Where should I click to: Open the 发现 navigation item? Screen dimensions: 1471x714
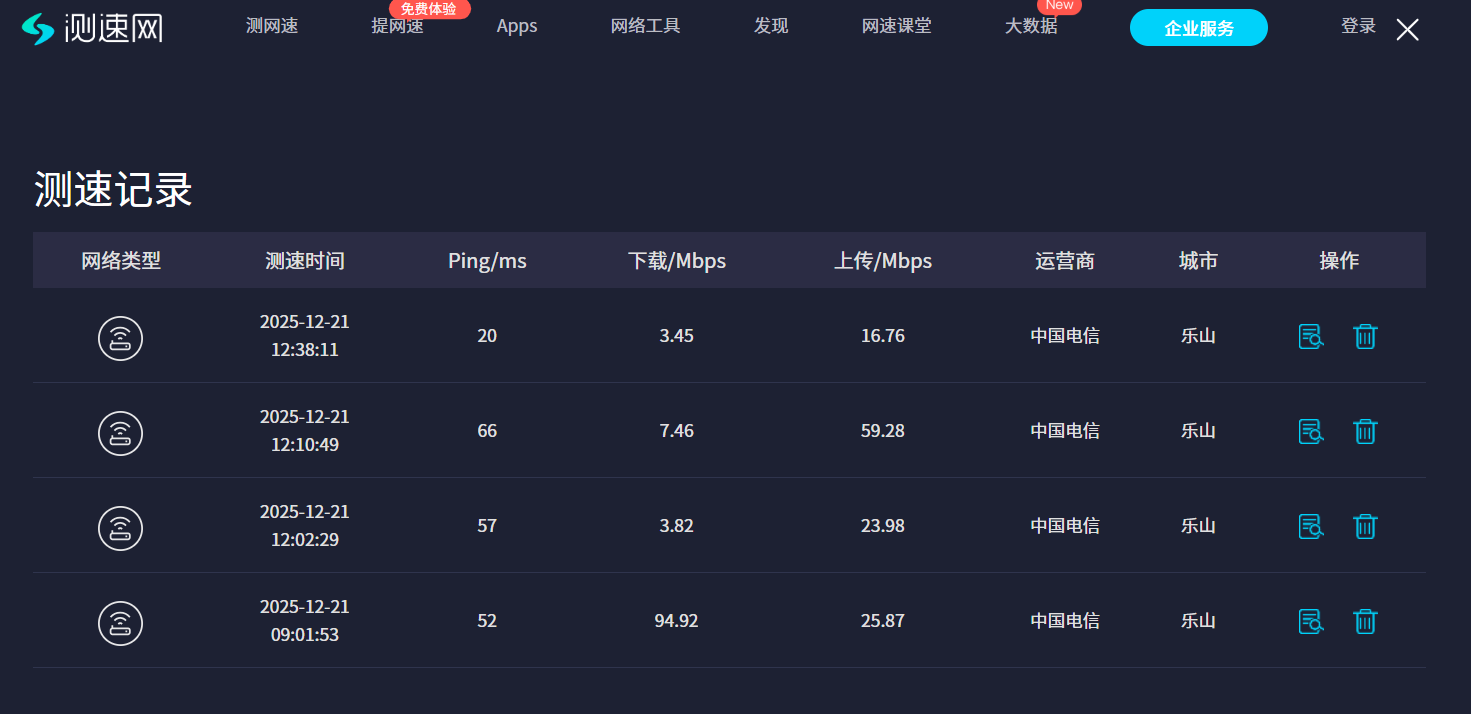pos(771,26)
